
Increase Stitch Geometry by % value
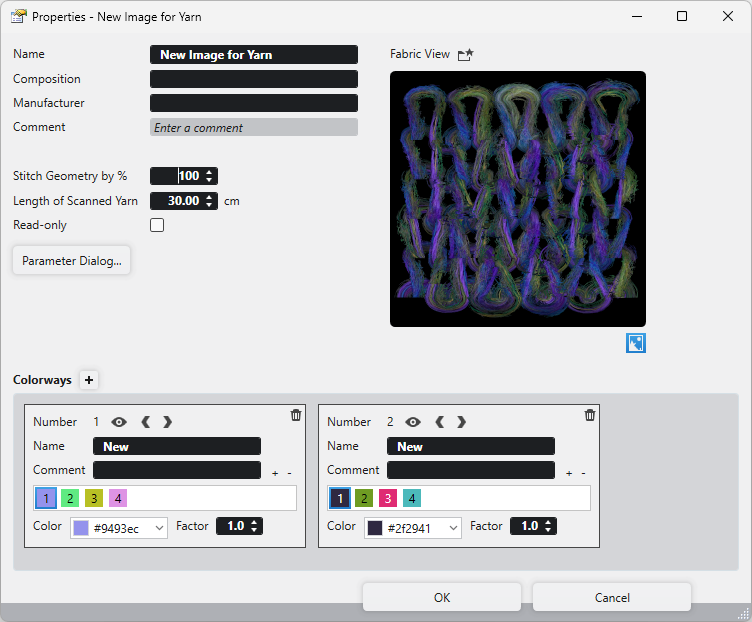209,172
